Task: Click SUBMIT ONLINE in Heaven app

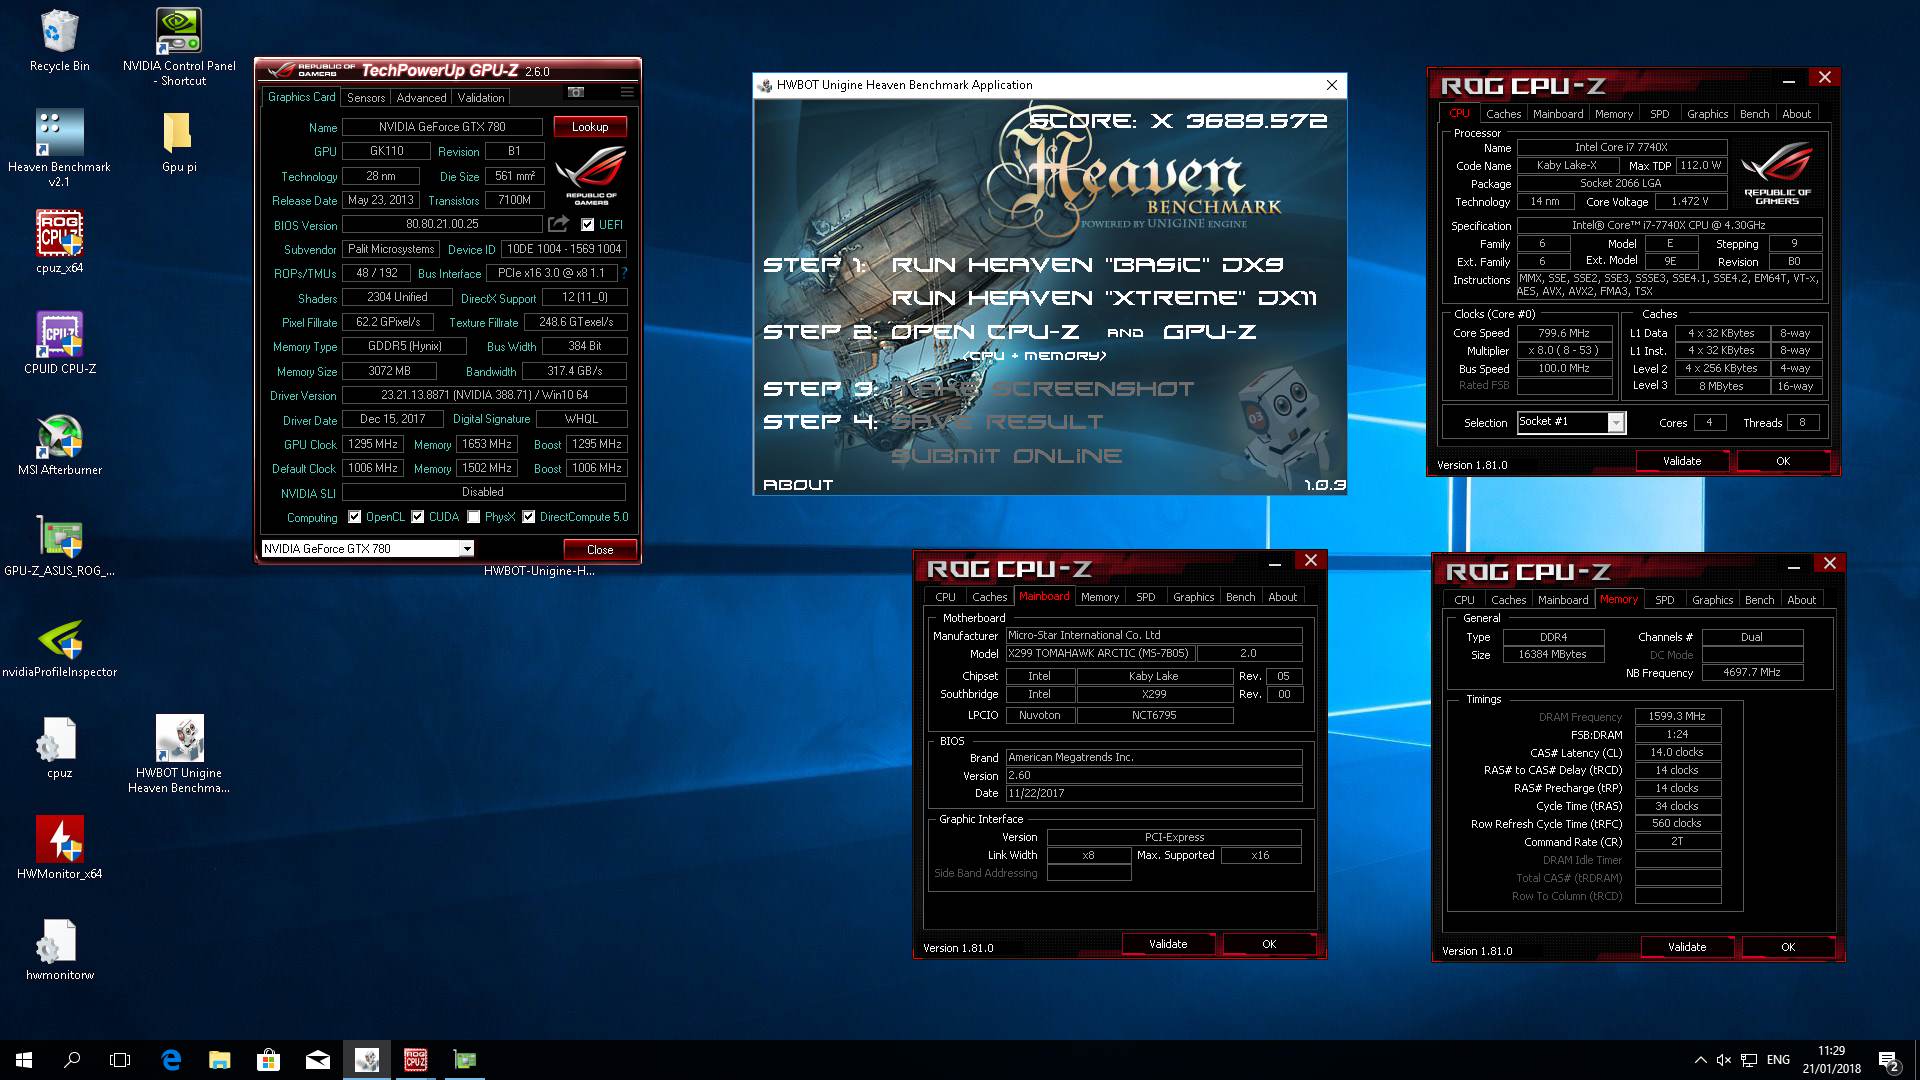Action: [x=1007, y=456]
